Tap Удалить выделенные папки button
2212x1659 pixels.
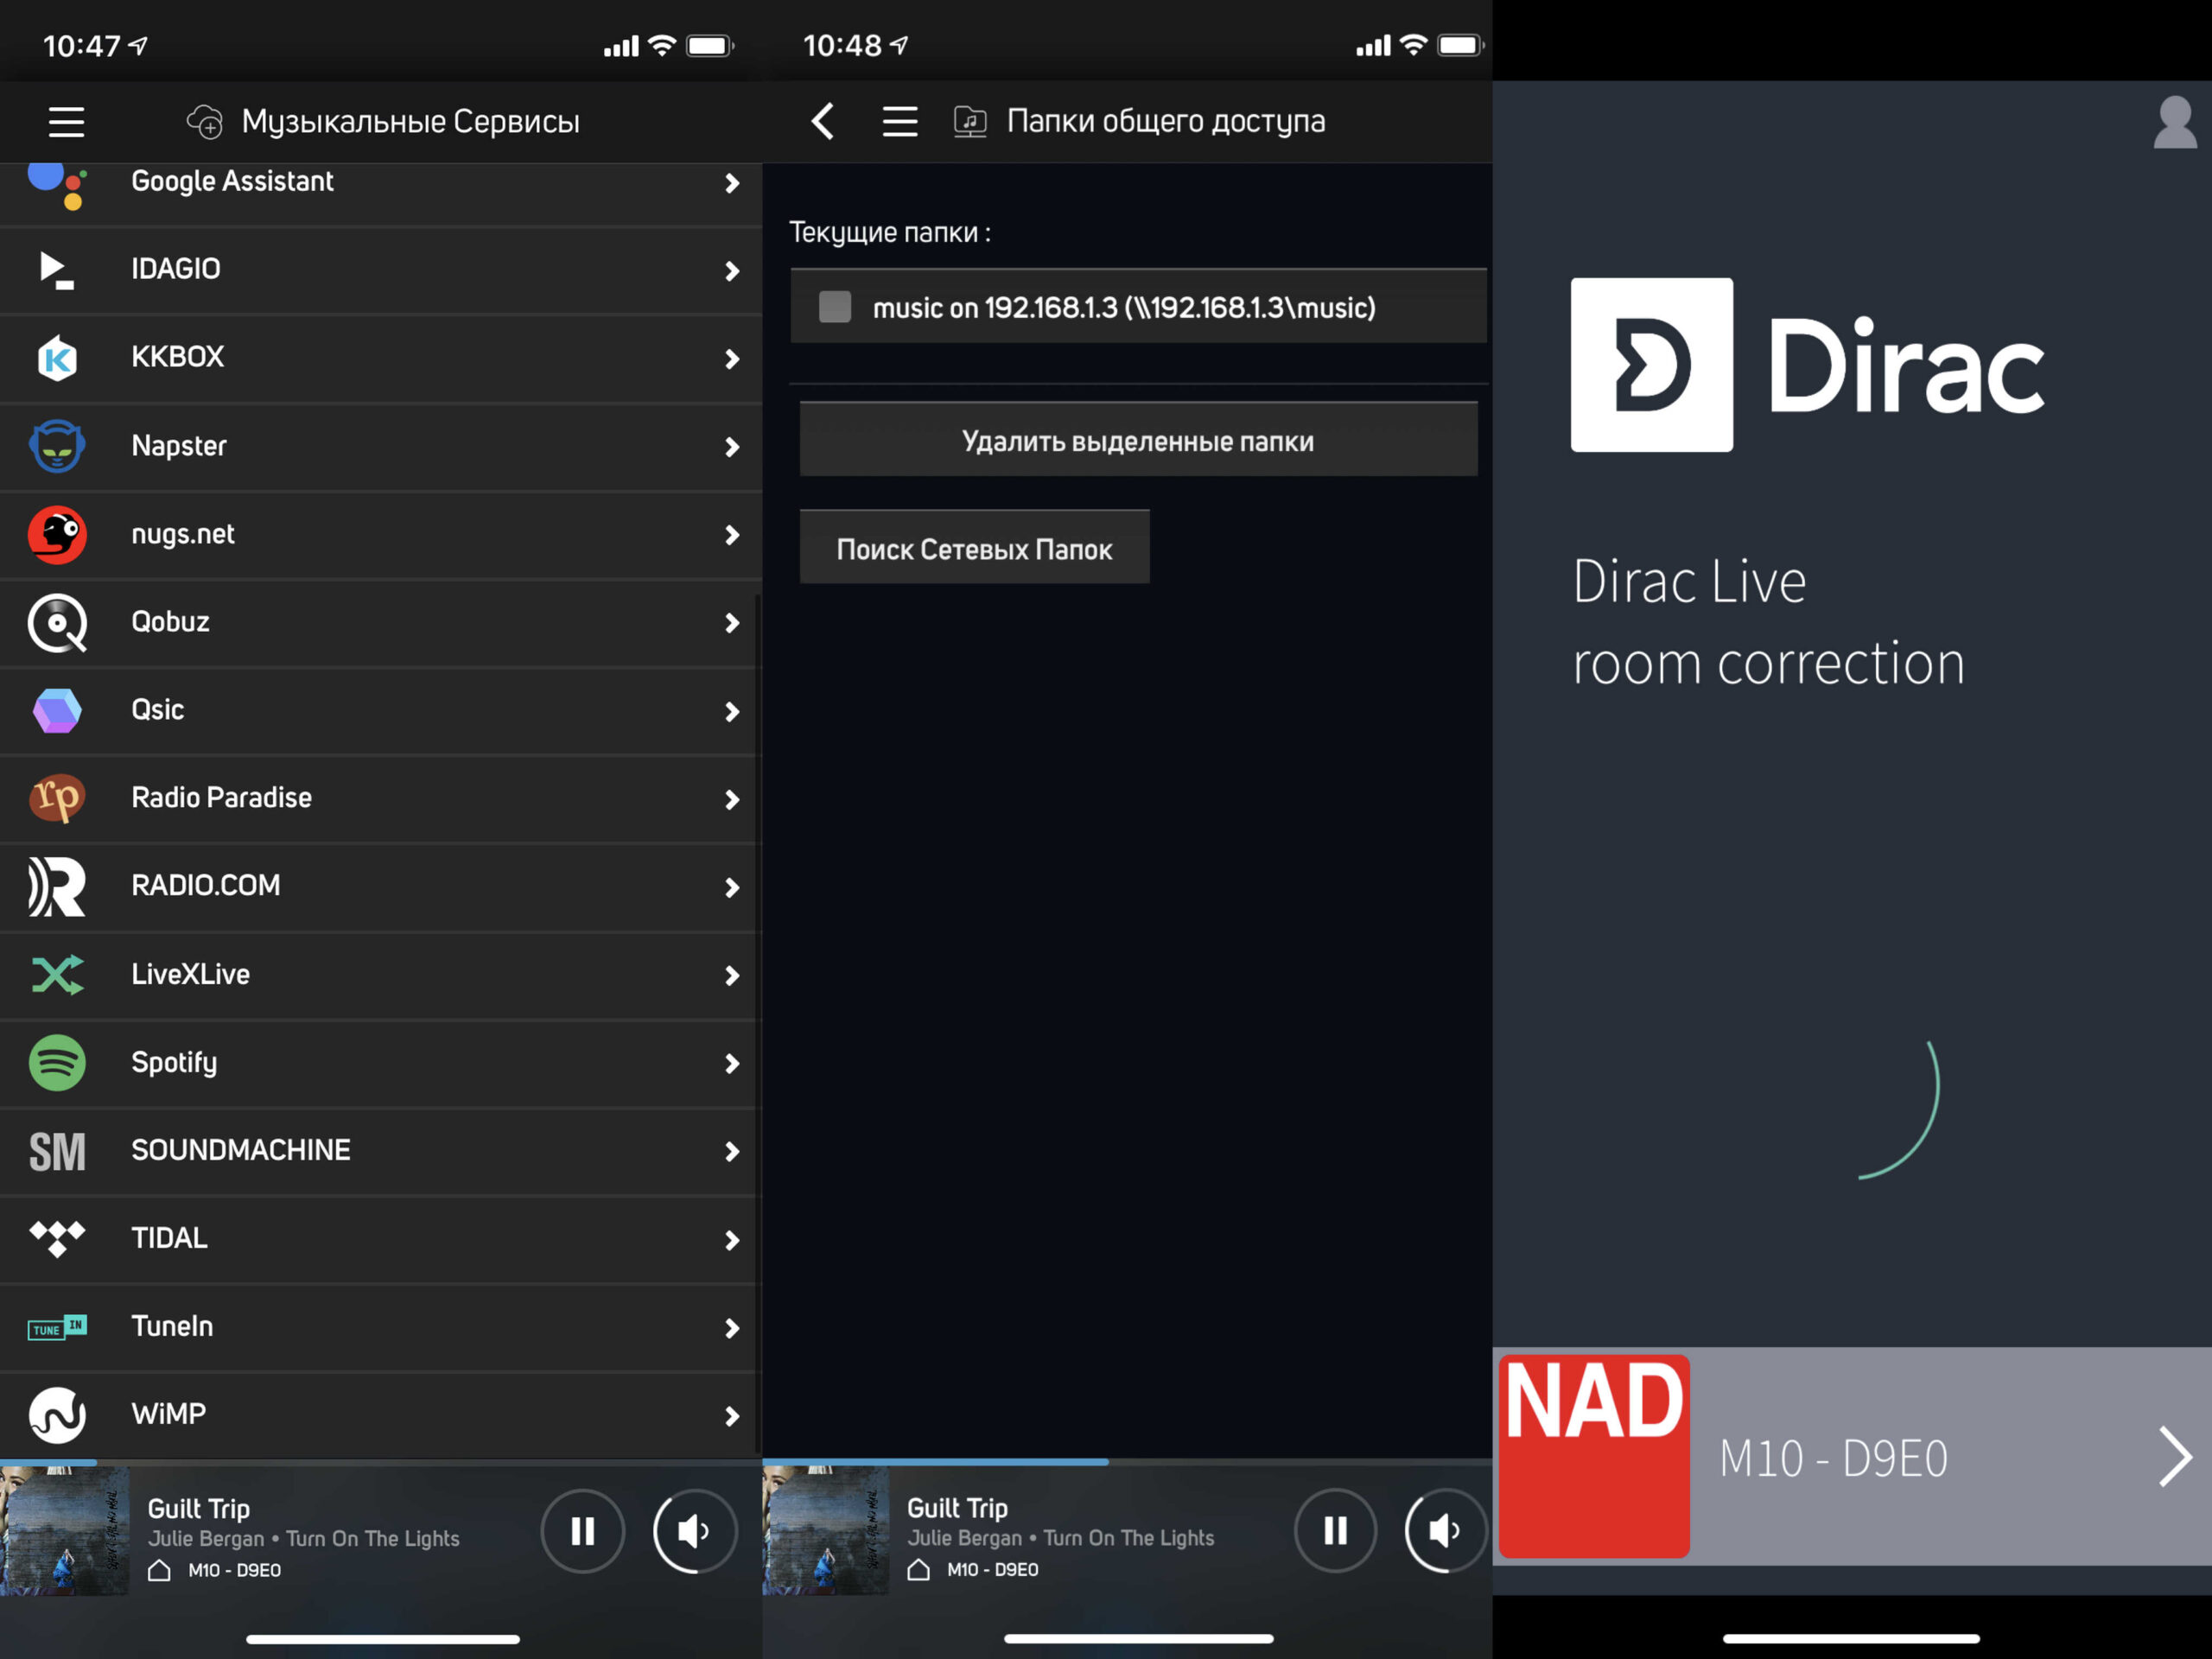tap(1138, 440)
